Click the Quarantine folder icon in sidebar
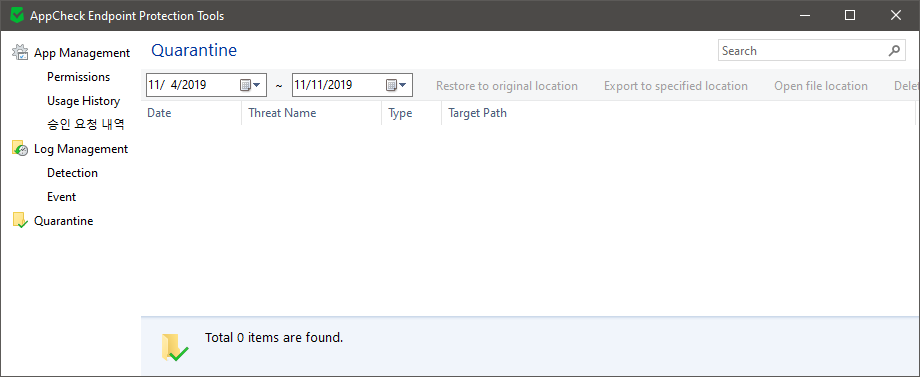 point(20,220)
